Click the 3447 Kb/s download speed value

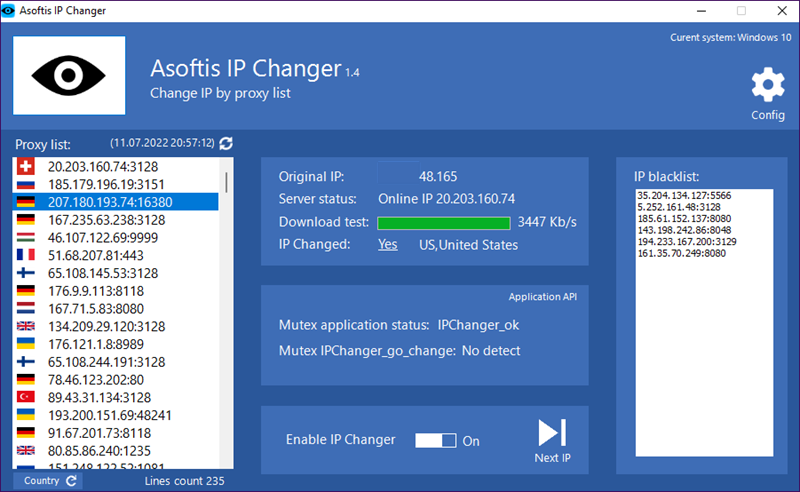point(547,223)
